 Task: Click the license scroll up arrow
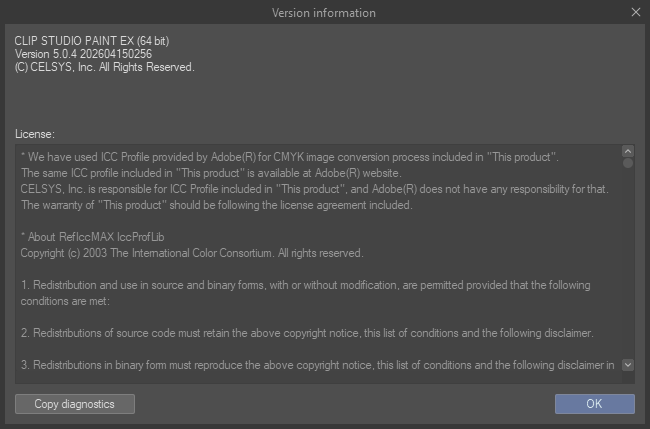point(628,151)
